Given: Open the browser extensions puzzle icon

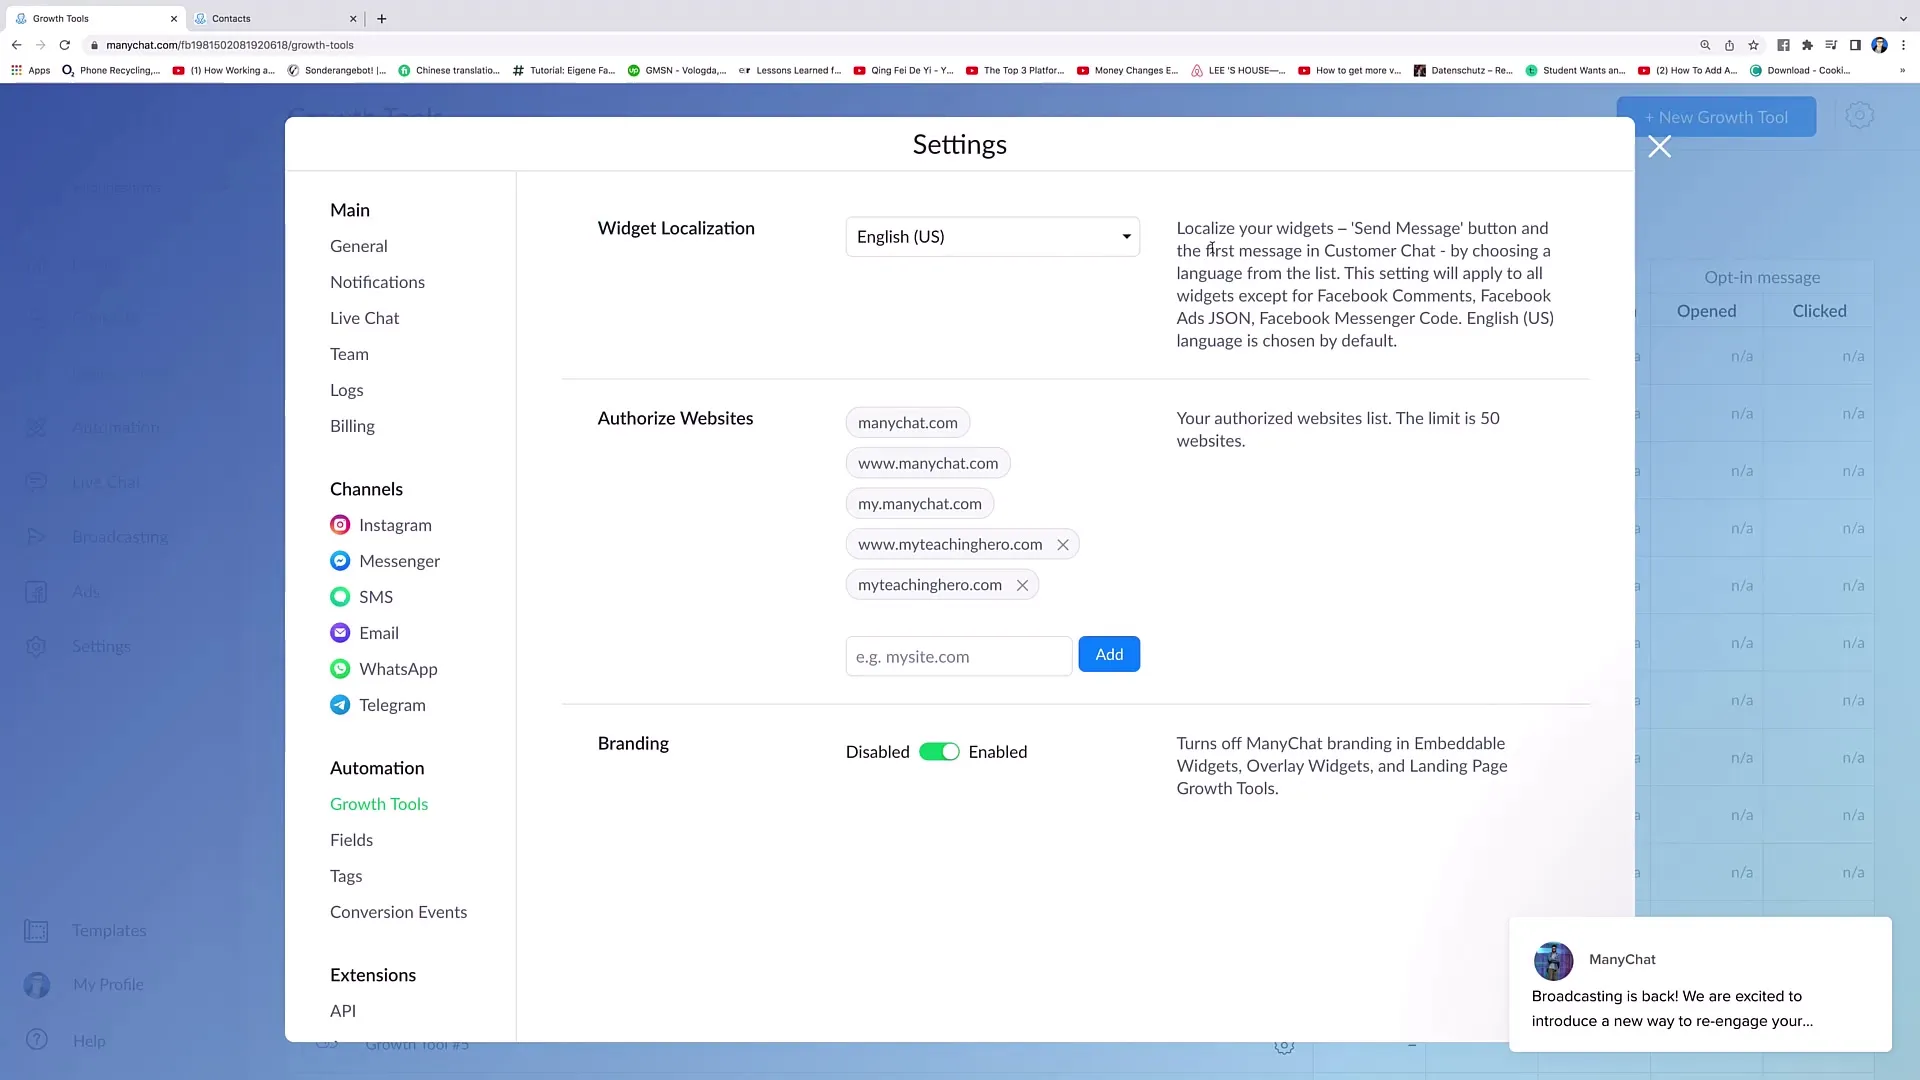Looking at the screenshot, I should 1807,45.
